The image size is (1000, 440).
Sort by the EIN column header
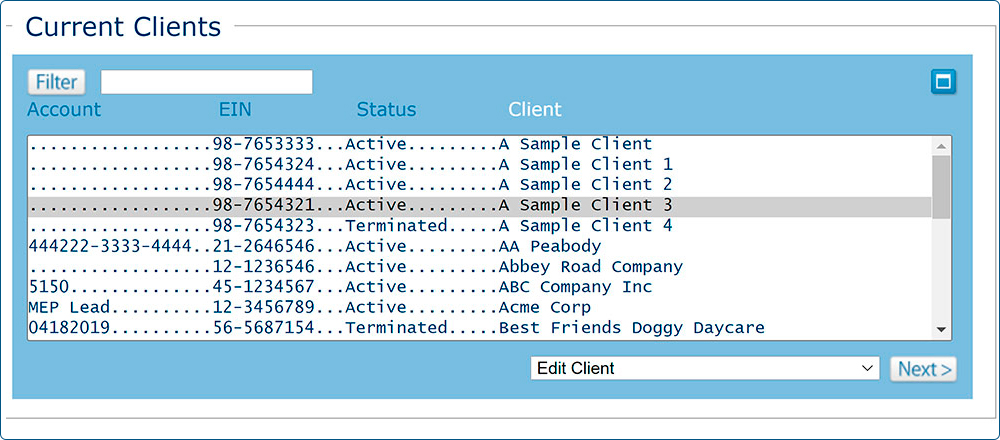(x=235, y=110)
